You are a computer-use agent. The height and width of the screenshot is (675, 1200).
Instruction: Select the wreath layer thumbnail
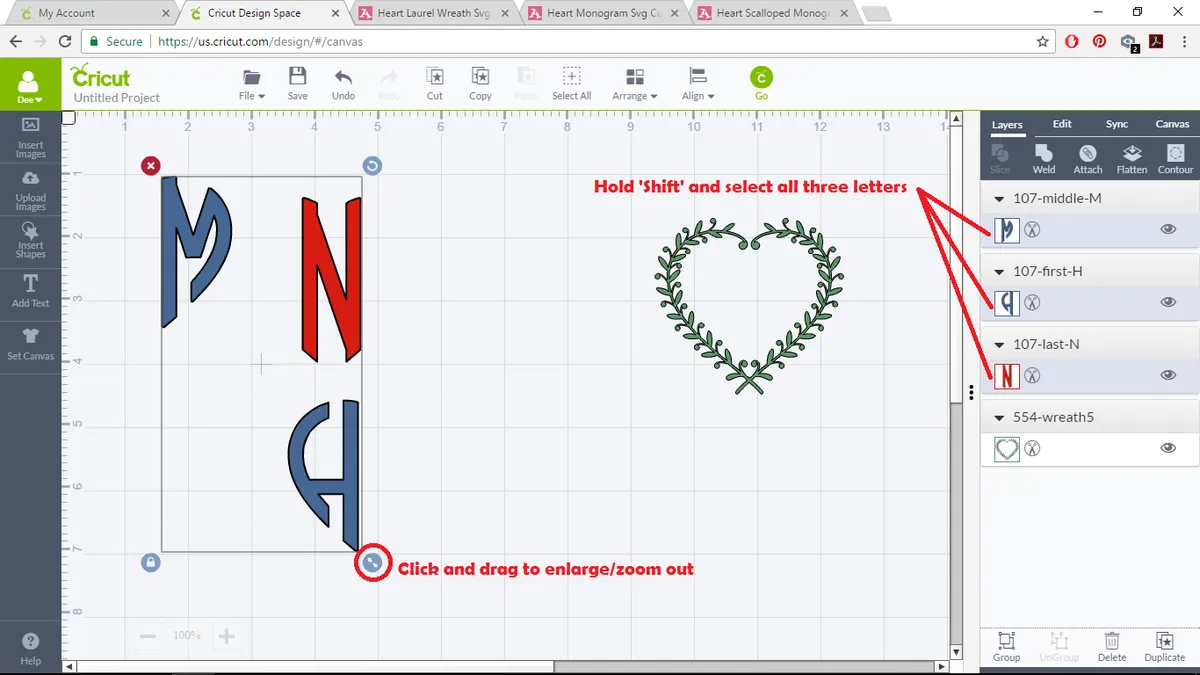[1007, 449]
